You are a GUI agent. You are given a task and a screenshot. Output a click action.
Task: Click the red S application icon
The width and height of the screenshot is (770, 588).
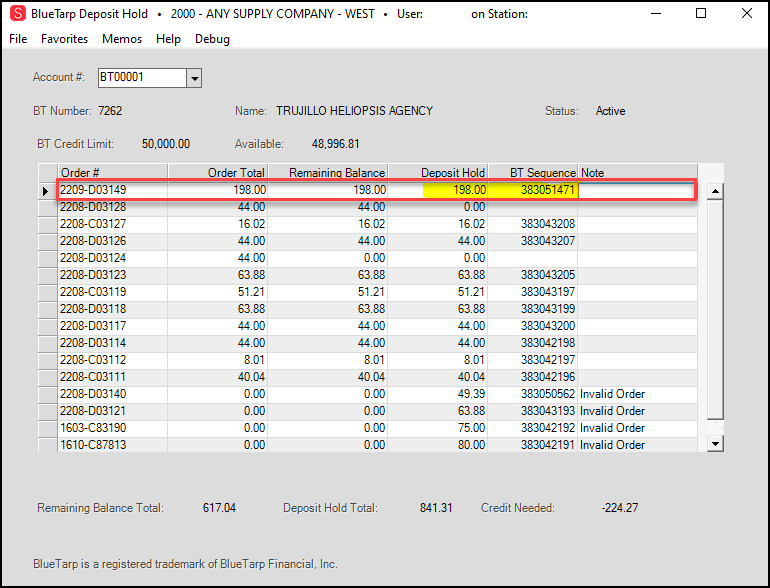click(x=18, y=13)
